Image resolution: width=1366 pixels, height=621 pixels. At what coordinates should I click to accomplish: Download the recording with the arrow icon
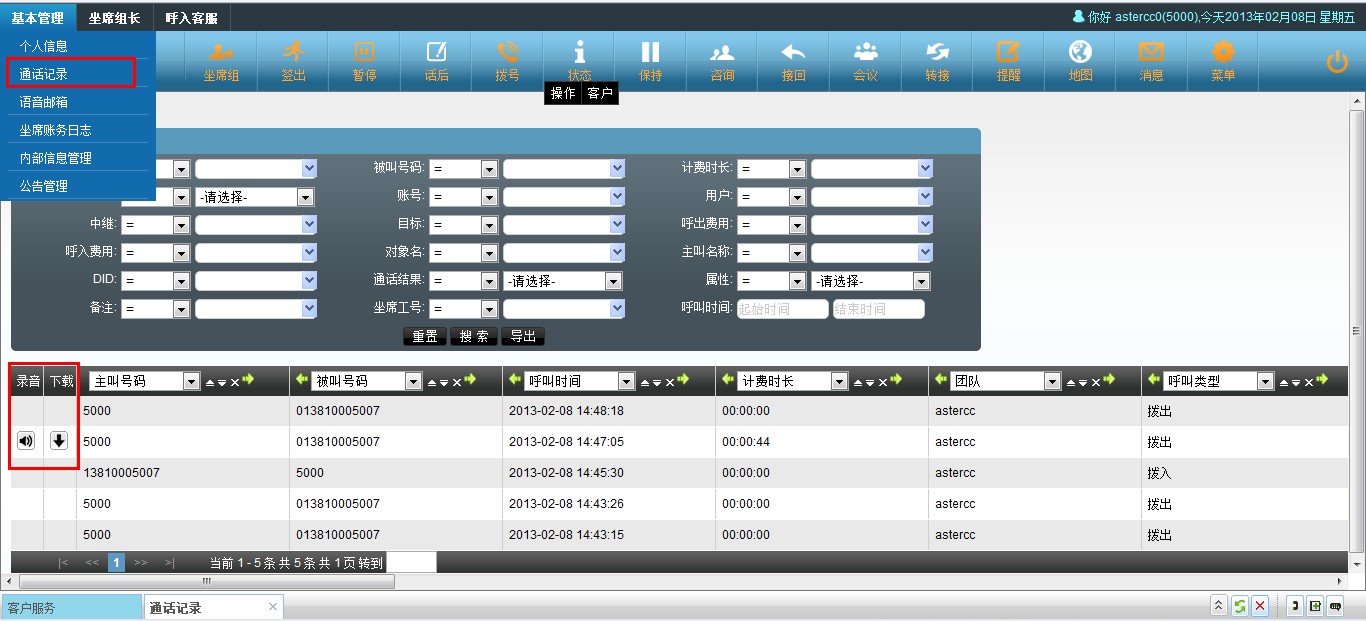click(59, 441)
